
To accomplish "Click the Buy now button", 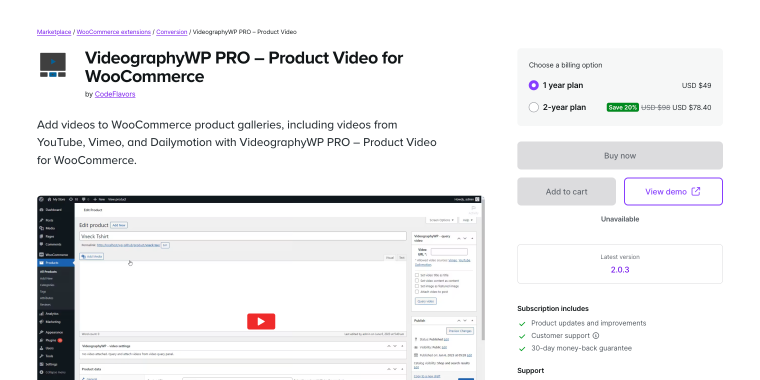I will (620, 156).
